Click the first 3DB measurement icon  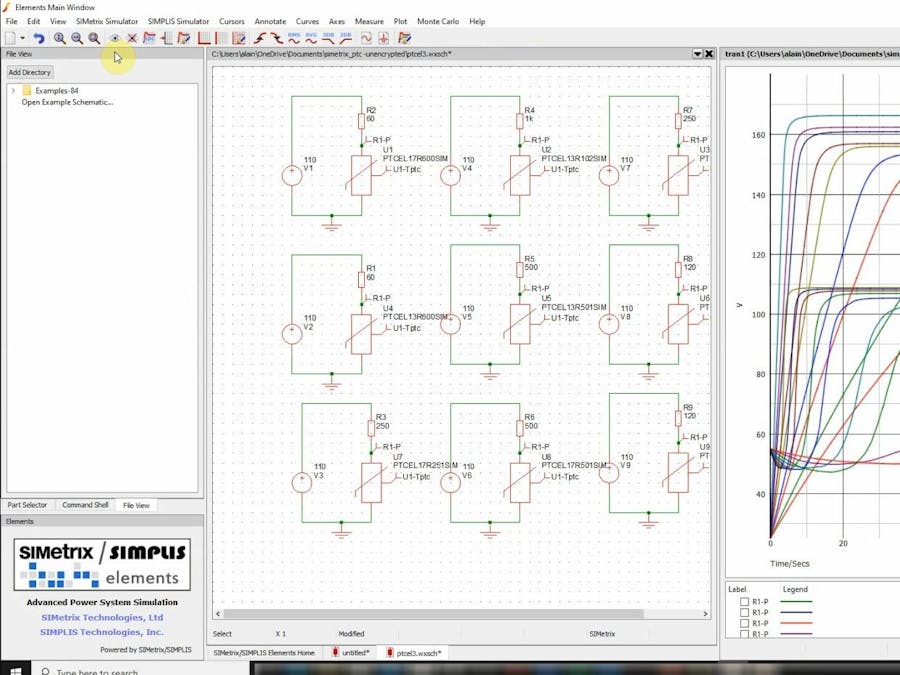coord(328,38)
